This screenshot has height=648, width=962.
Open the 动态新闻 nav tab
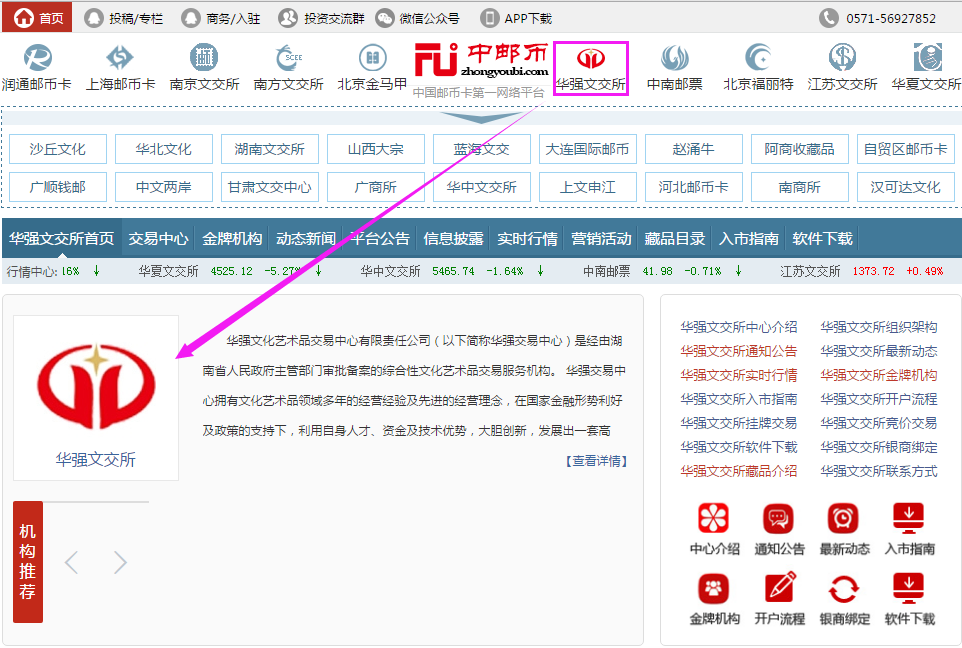click(x=306, y=239)
